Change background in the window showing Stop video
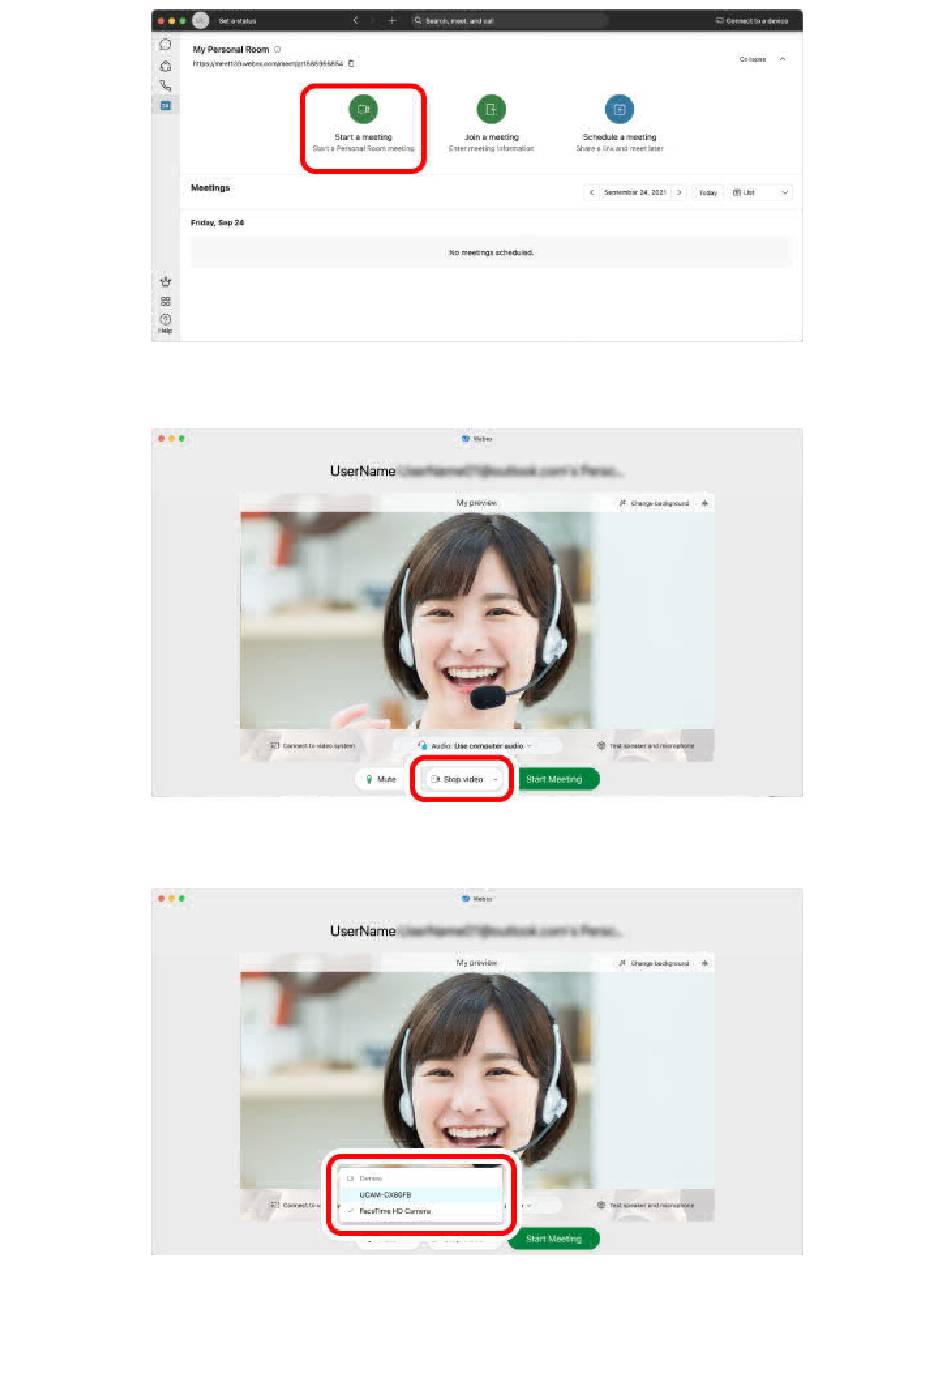The width and height of the screenshot is (950, 1379). (654, 503)
